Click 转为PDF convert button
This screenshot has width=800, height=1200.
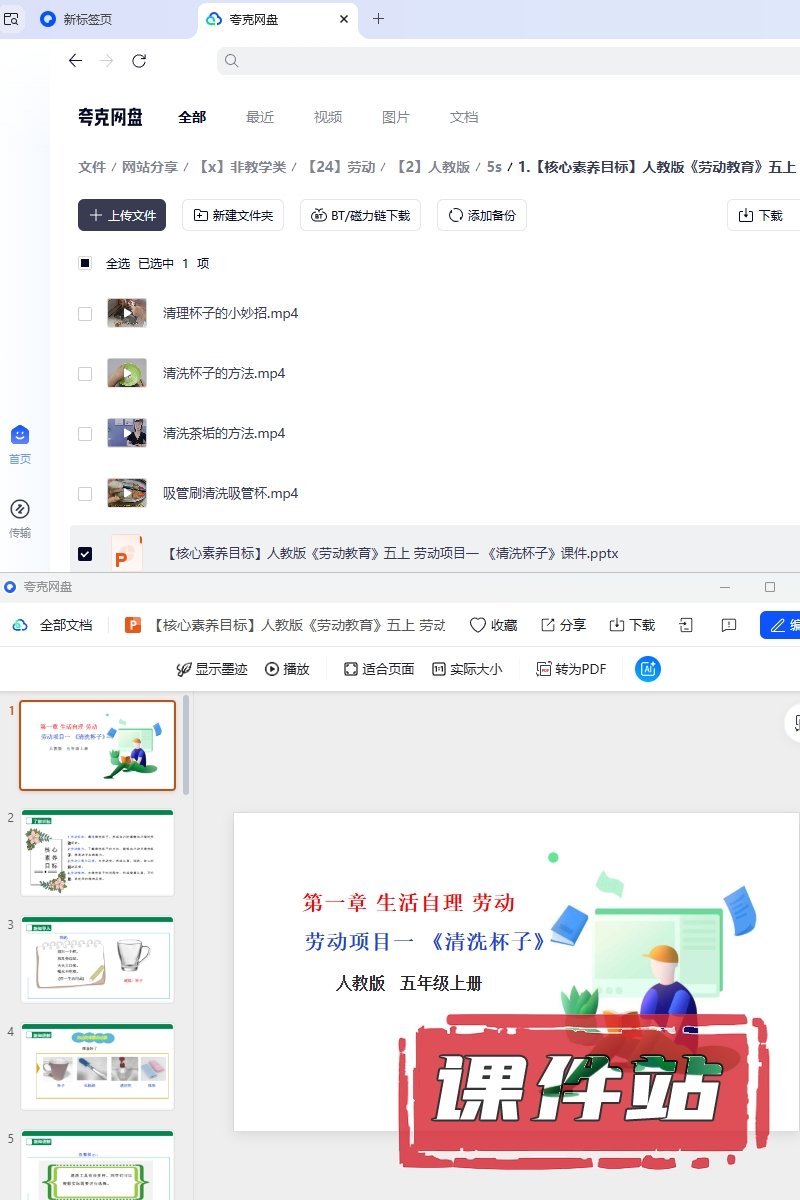pos(571,669)
